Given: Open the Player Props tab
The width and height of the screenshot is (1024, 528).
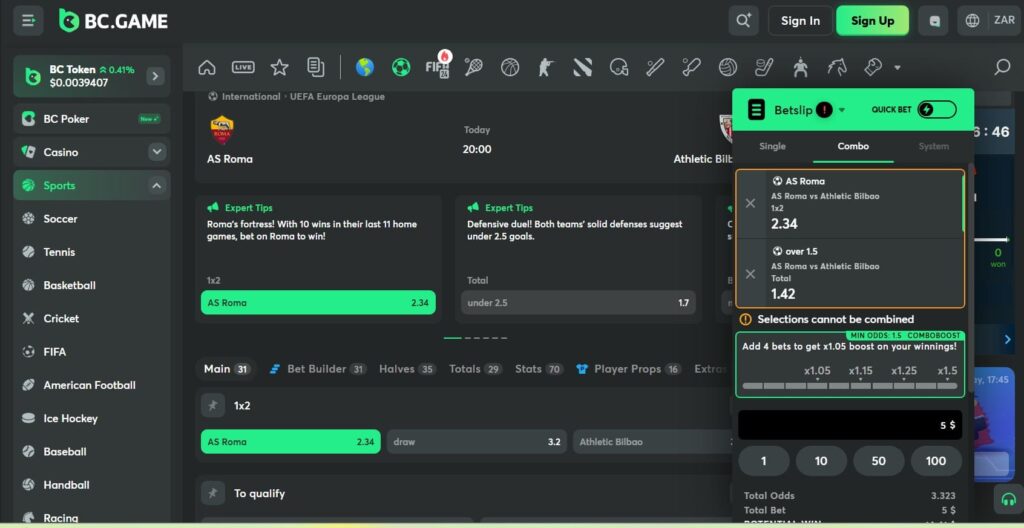Looking at the screenshot, I should [628, 369].
